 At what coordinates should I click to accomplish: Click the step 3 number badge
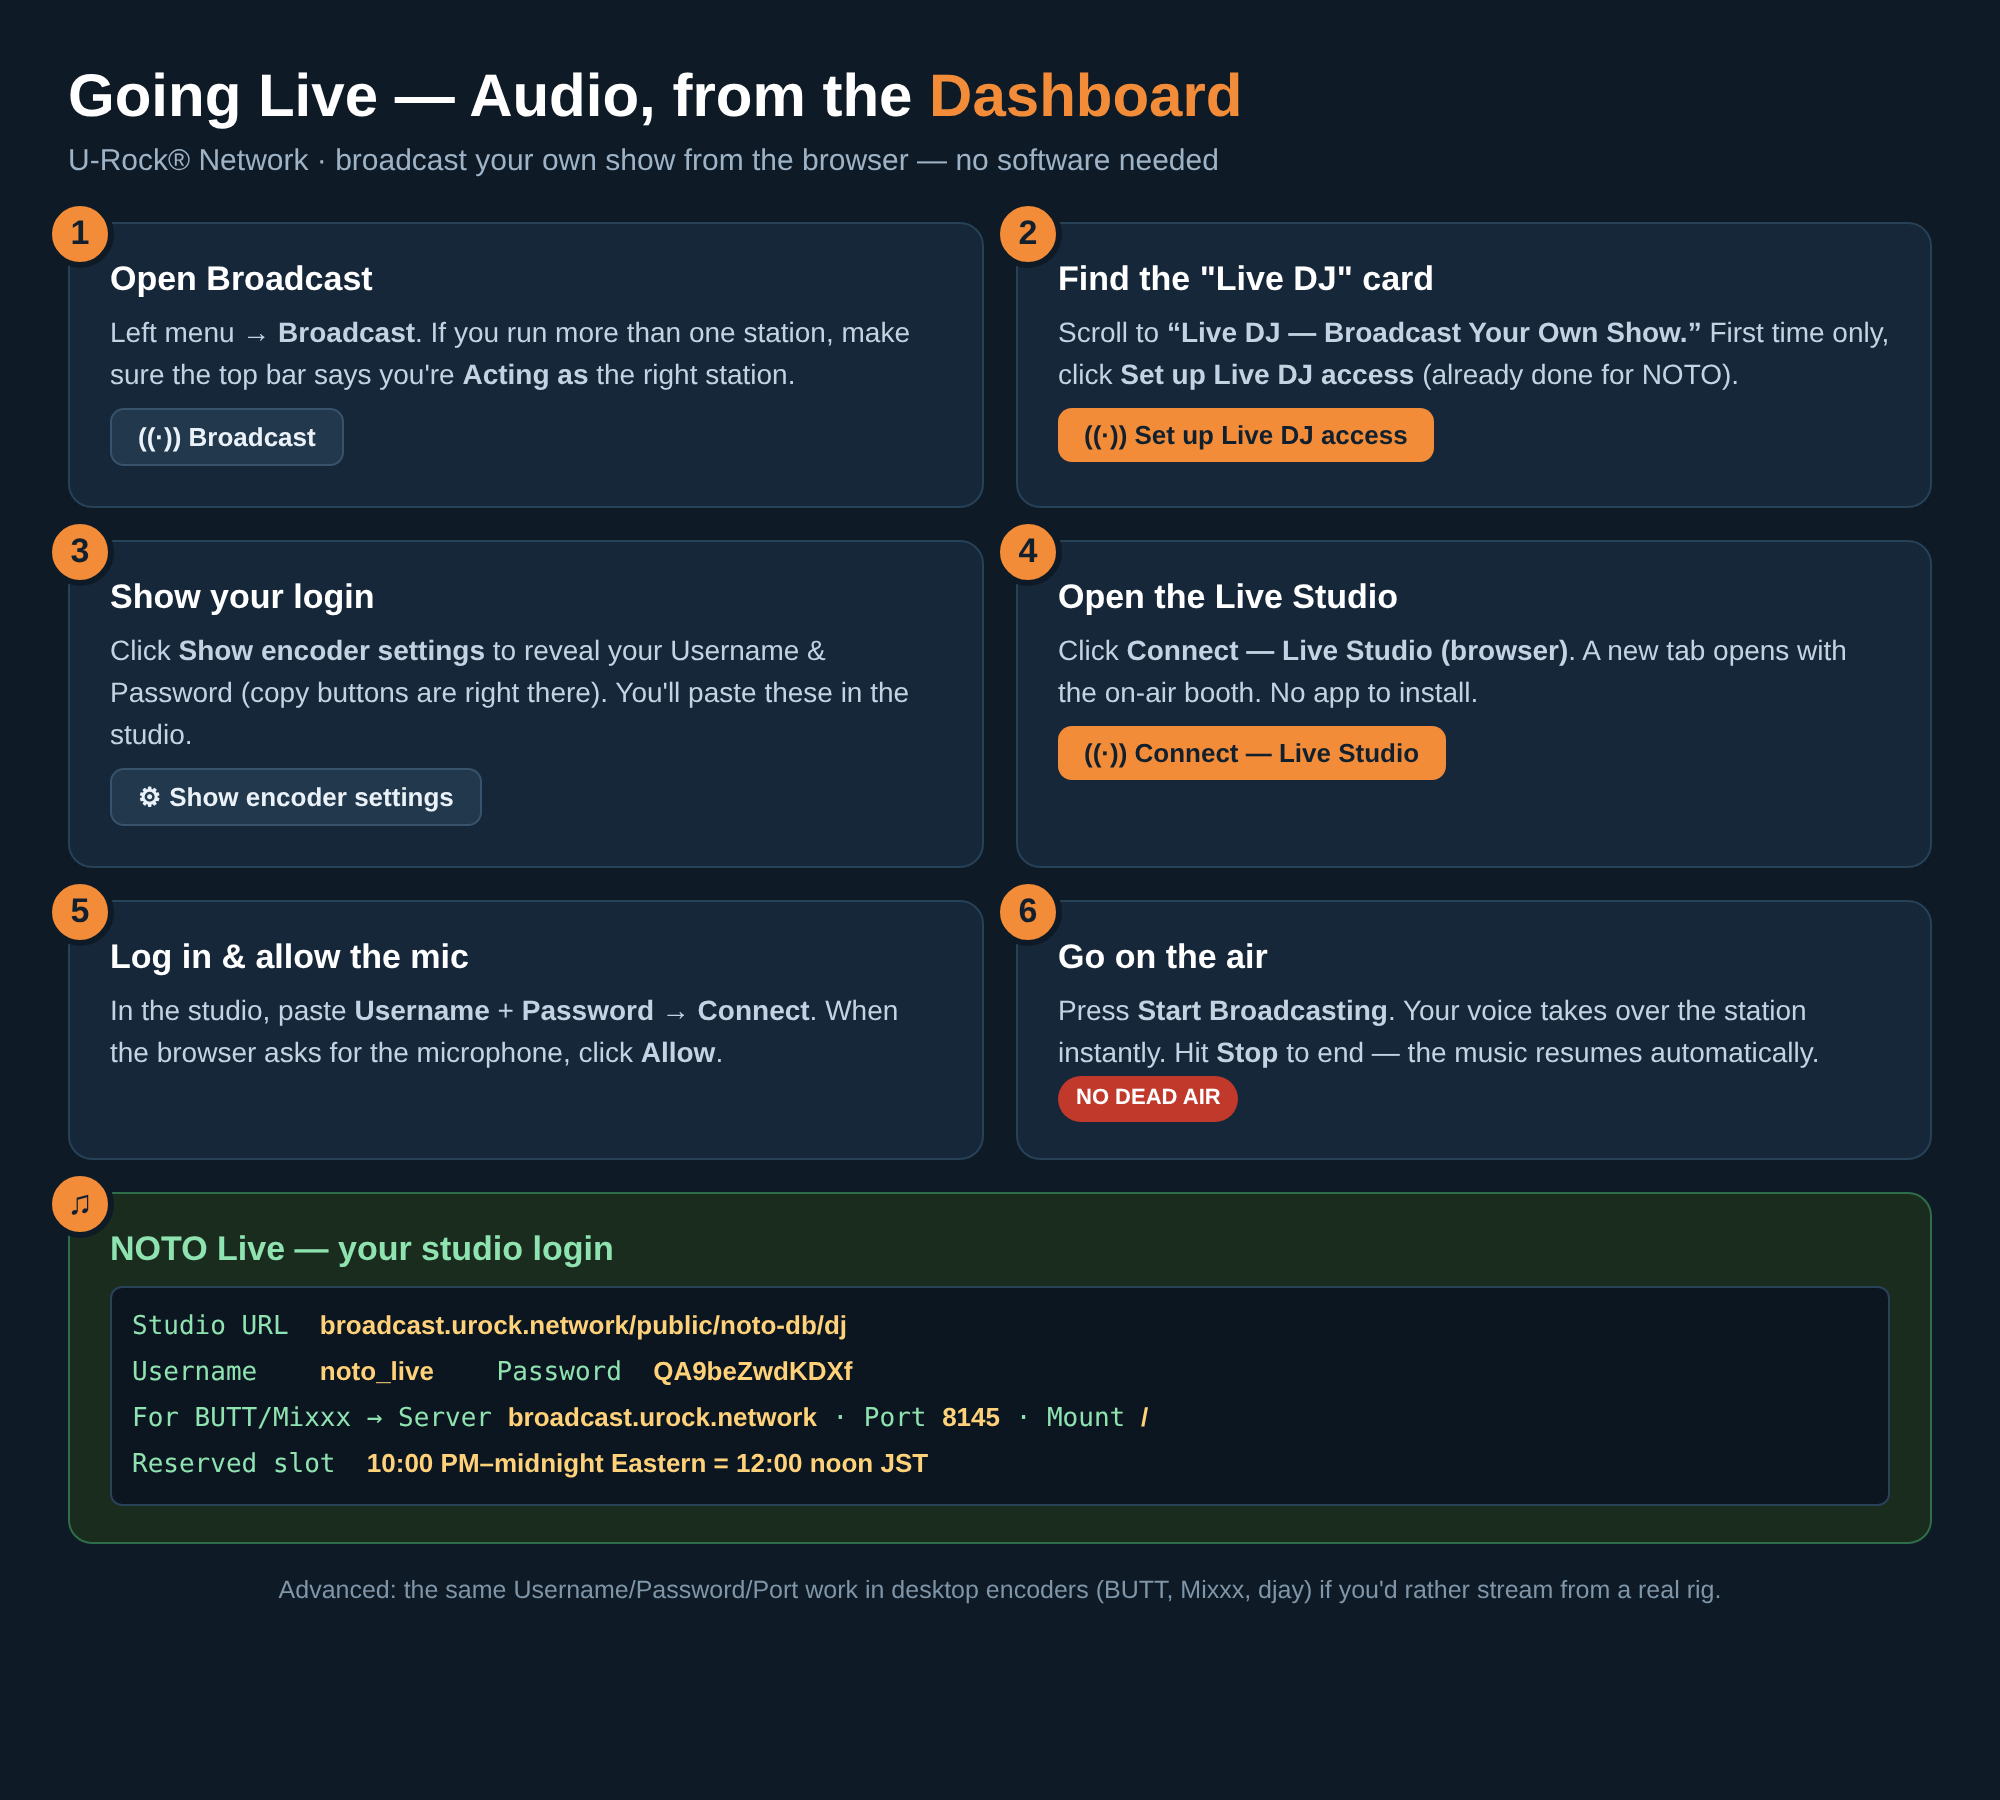point(80,552)
